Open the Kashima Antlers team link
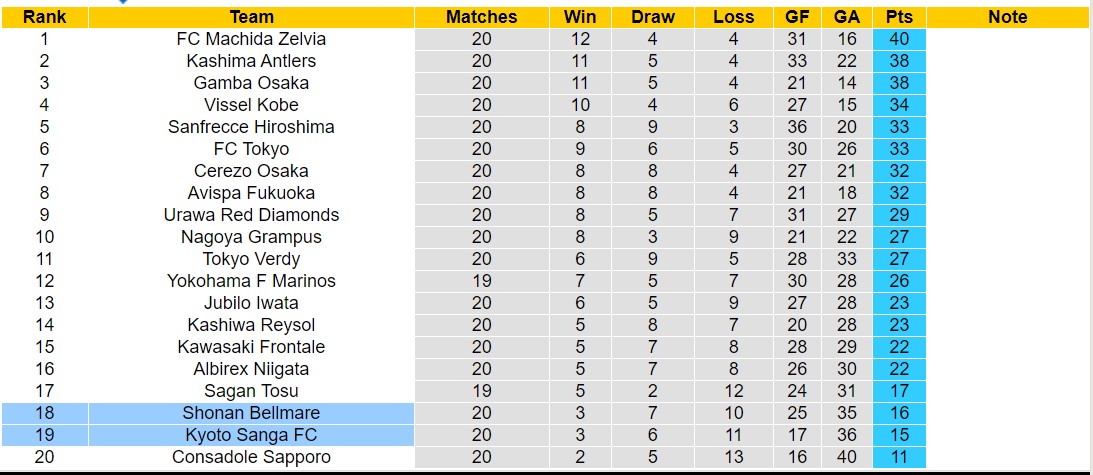 251,61
